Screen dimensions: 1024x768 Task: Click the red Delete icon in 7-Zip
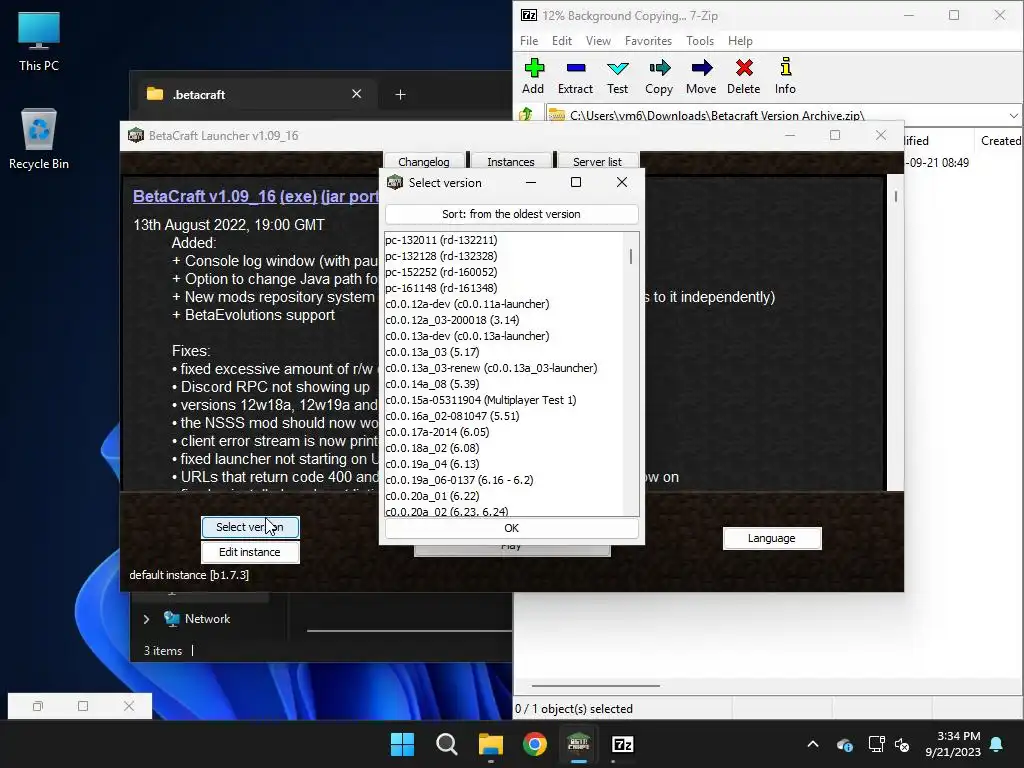point(744,68)
